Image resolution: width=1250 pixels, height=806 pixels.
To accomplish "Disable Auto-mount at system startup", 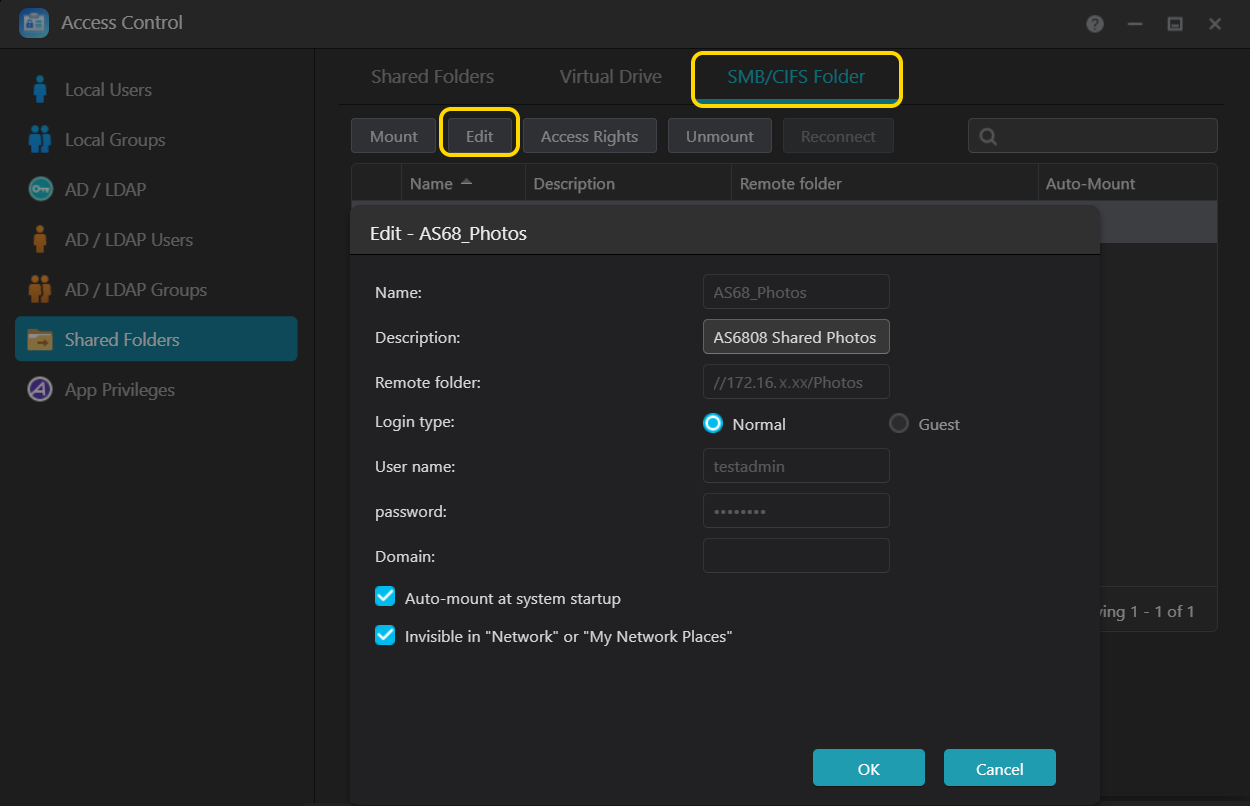I will coord(385,597).
